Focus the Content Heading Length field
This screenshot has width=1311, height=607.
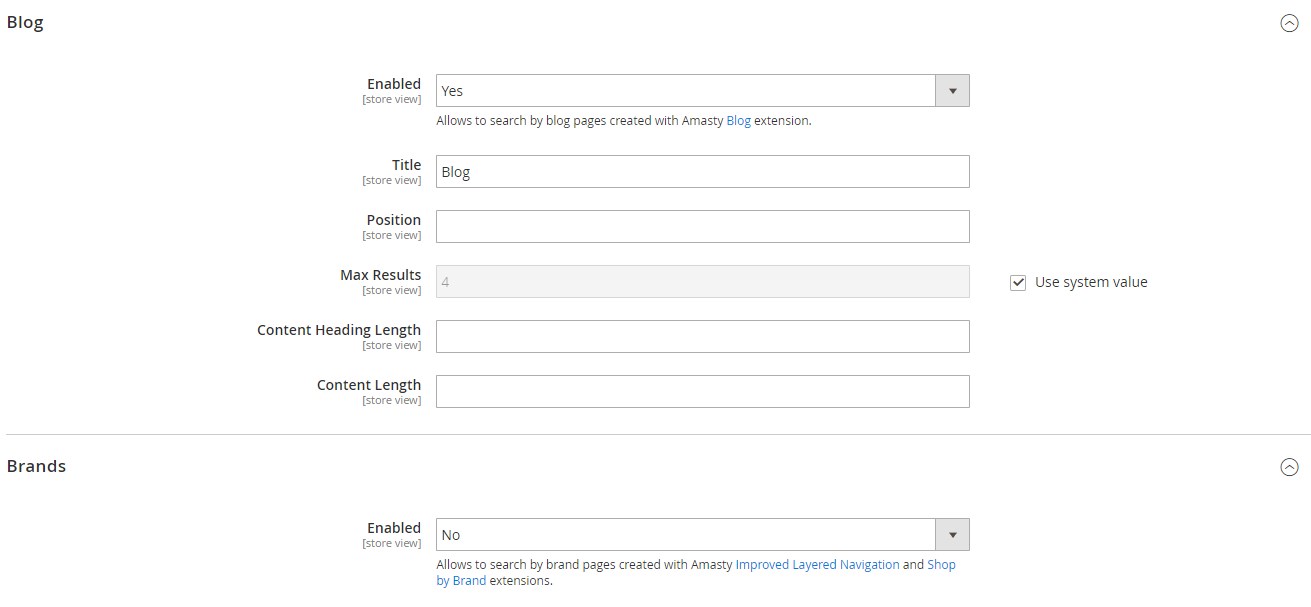pos(703,337)
